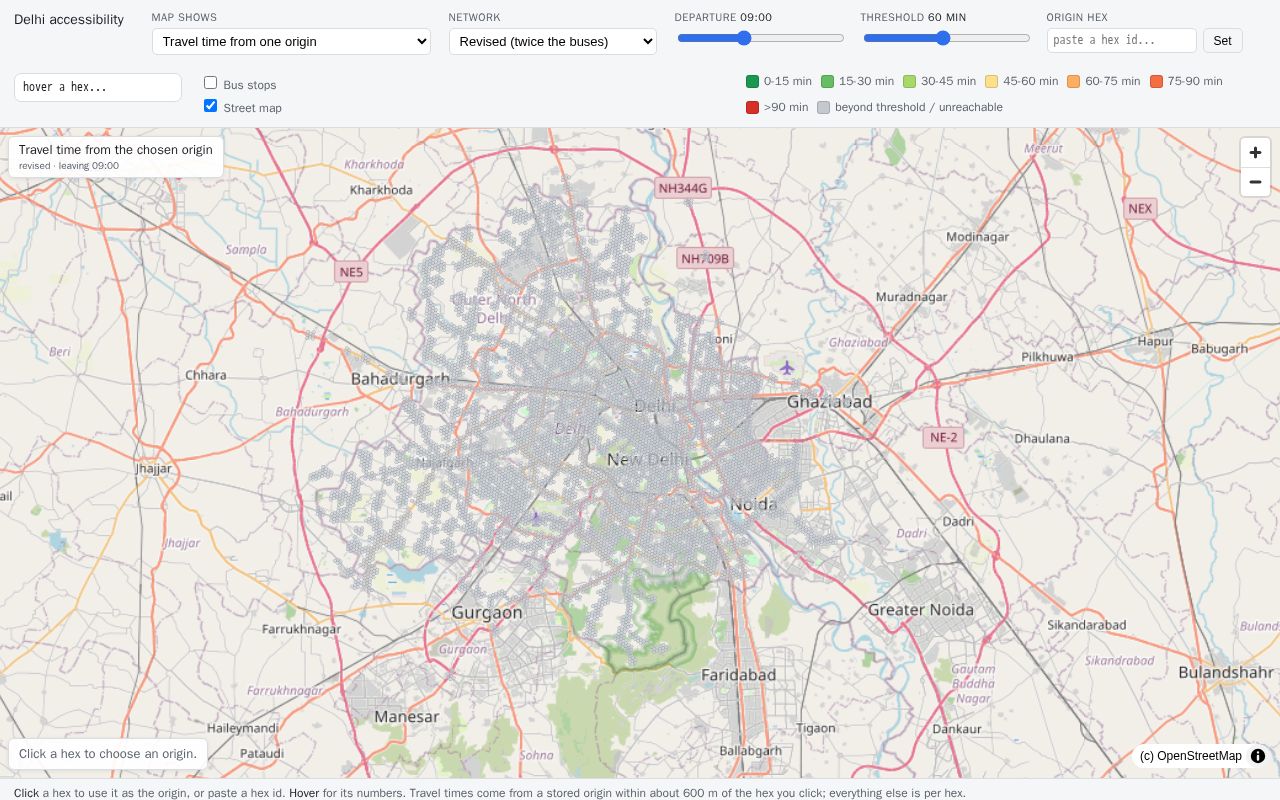Click the Set origin hex button
This screenshot has height=800, width=1280.
[x=1222, y=40]
